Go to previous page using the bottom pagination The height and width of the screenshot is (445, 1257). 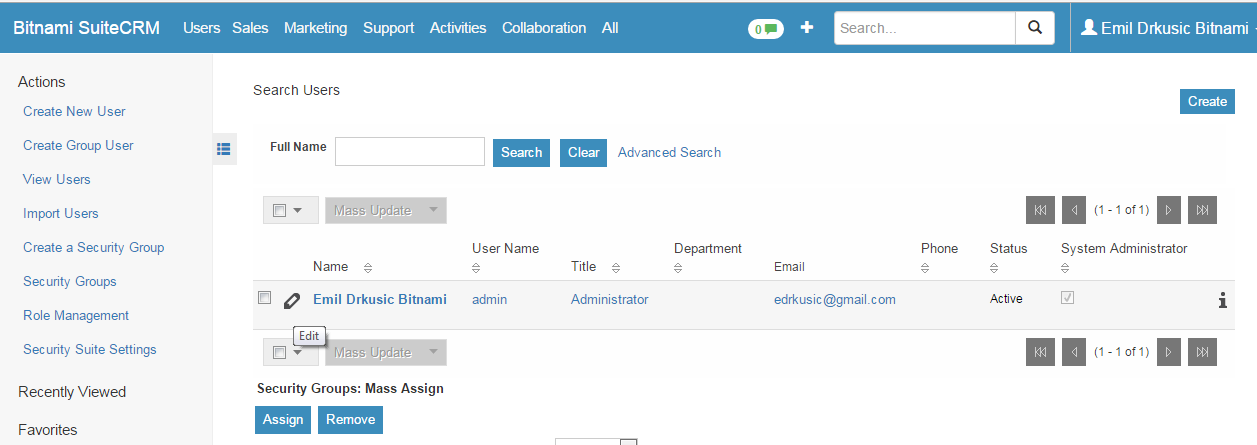coord(1074,352)
